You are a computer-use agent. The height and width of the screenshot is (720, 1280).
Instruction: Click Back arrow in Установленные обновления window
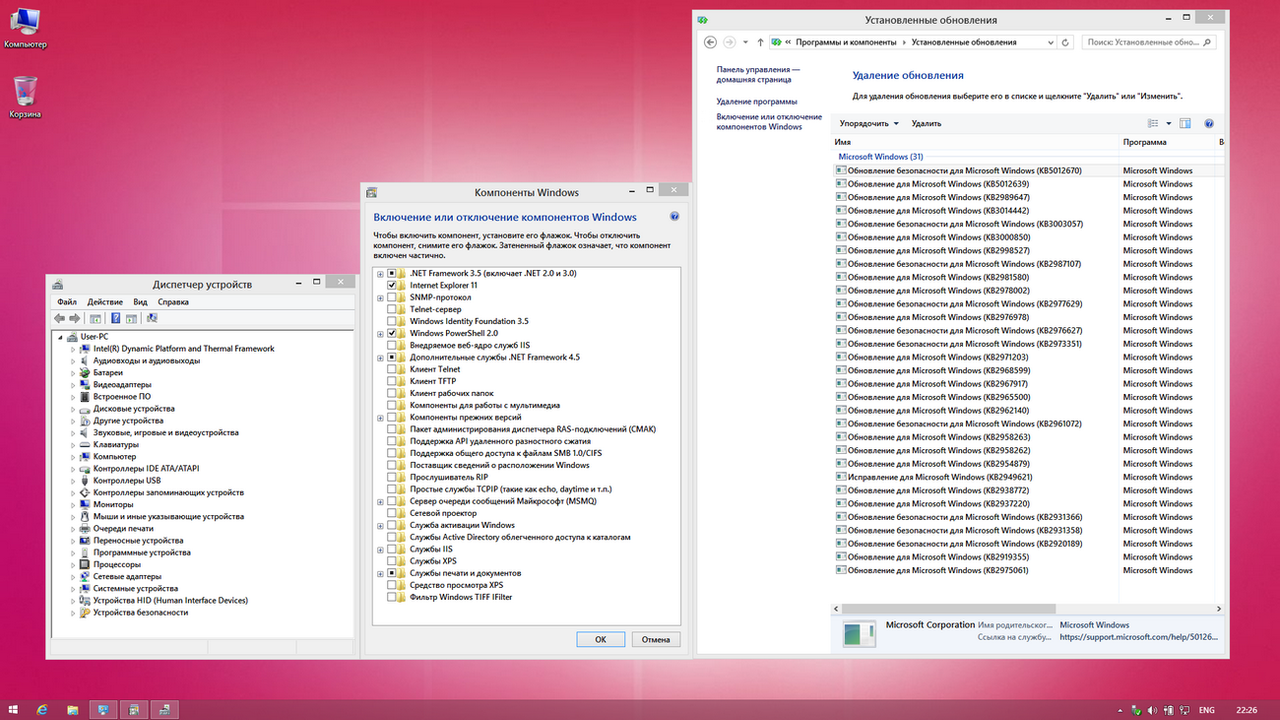tap(711, 42)
